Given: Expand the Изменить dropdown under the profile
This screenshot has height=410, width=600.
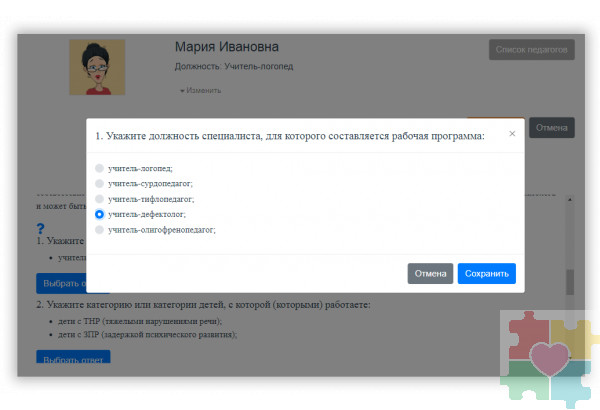Looking at the screenshot, I should point(200,90).
